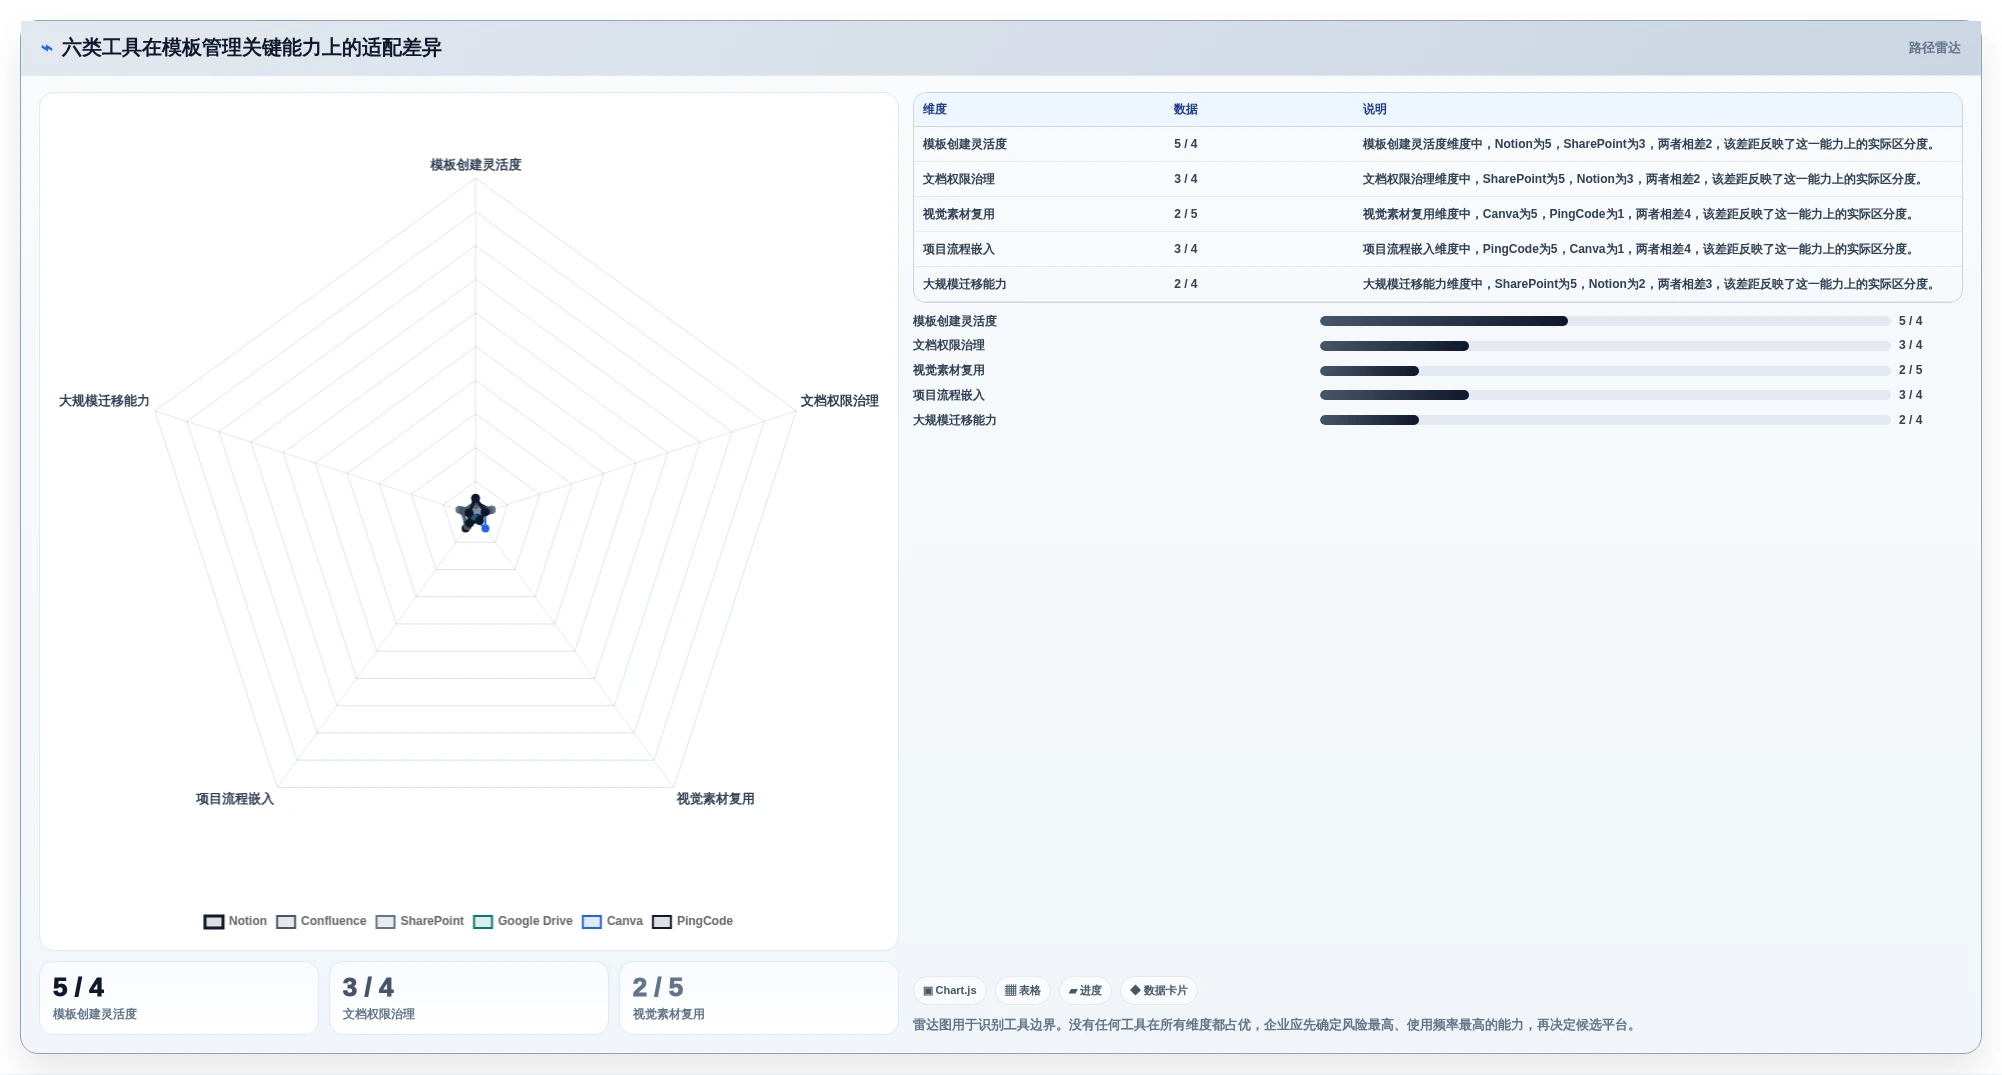The image size is (2002, 1075).
Task: Hide the Canva dataset via legend label
Action: pyautogui.click(x=625, y=921)
